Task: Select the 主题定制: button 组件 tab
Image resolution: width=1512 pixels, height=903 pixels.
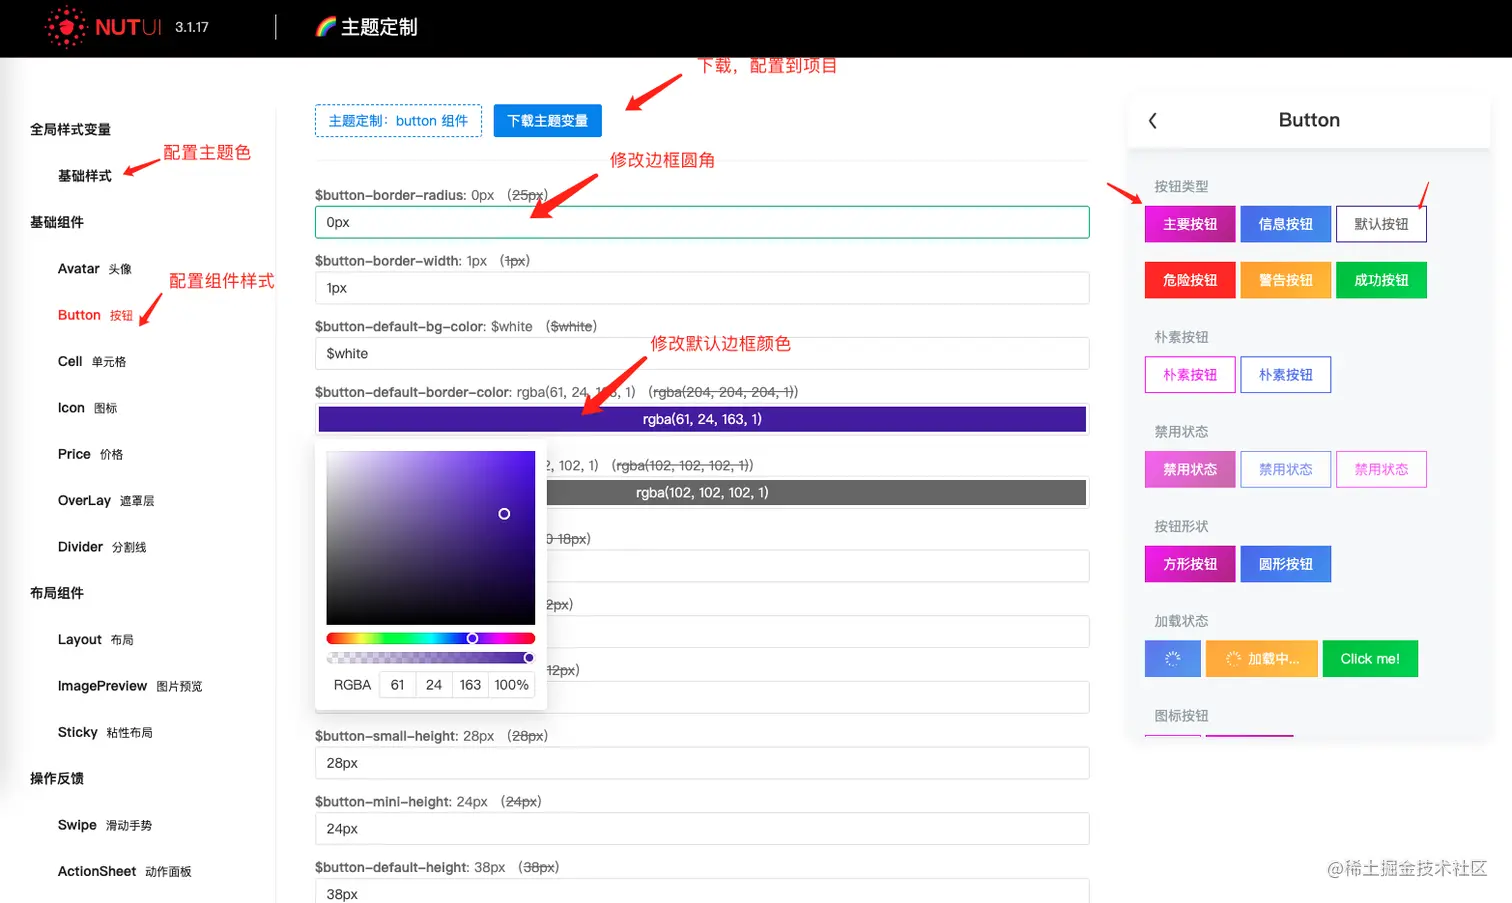Action: tap(398, 120)
